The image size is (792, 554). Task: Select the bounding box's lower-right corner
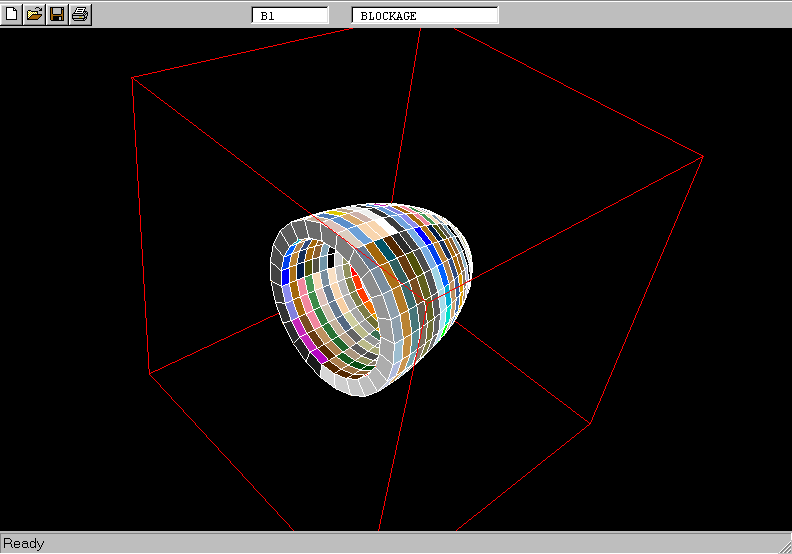click(x=591, y=424)
